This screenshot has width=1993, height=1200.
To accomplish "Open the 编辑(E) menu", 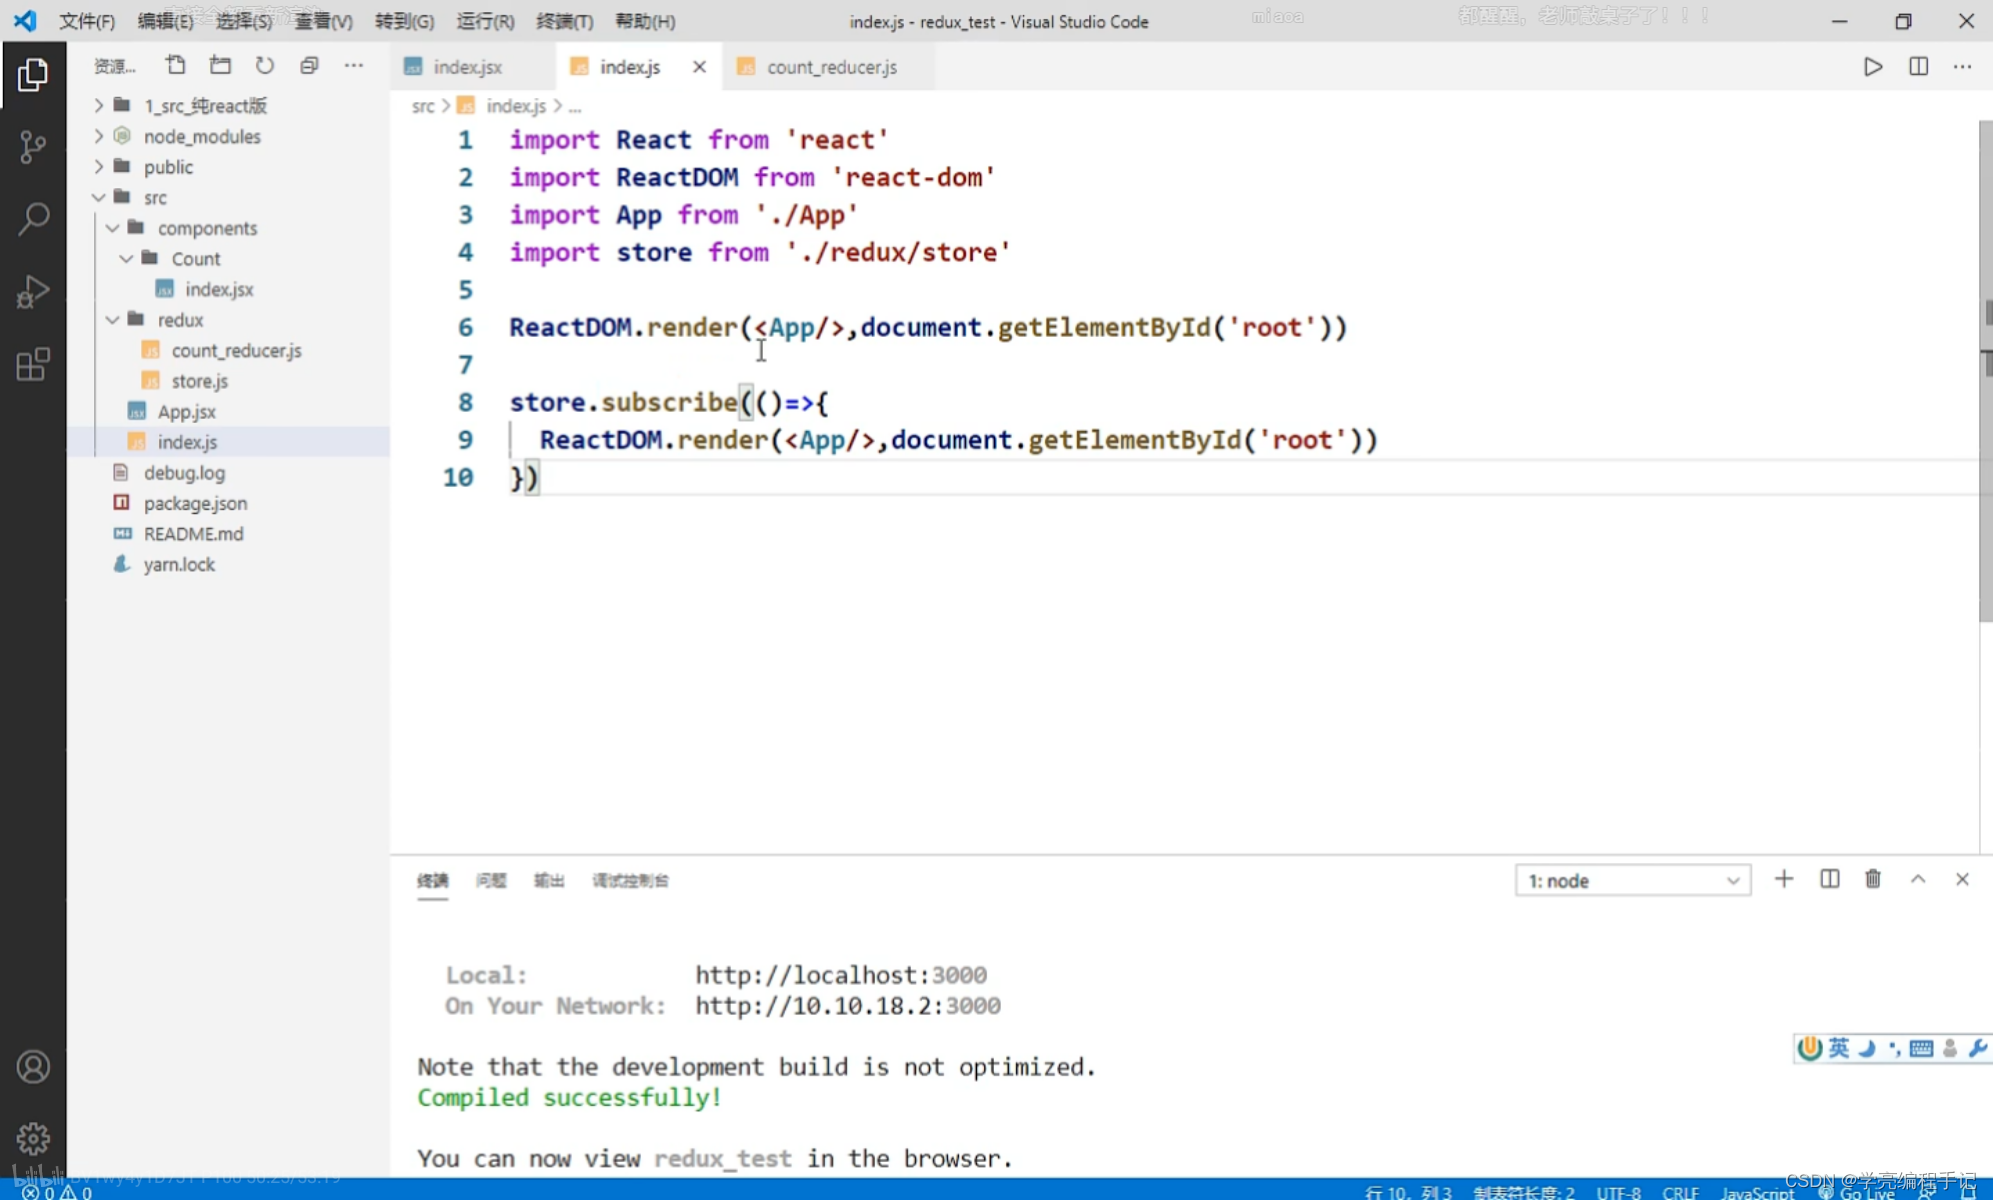I will (x=165, y=21).
